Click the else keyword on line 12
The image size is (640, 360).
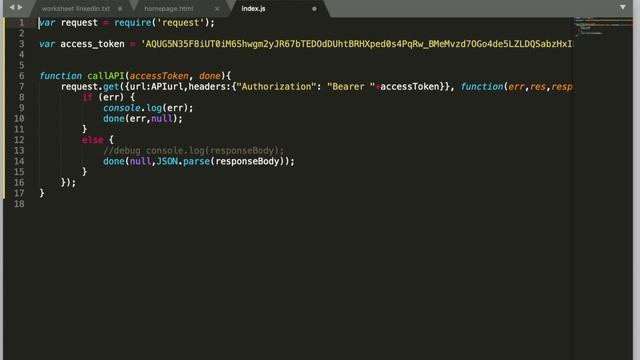[x=93, y=140]
